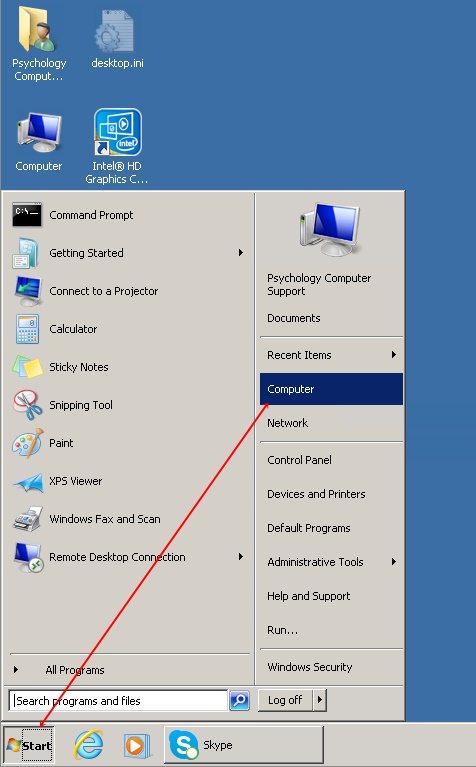Click the Sticky Notes label
The image size is (476, 767).
[x=79, y=367]
